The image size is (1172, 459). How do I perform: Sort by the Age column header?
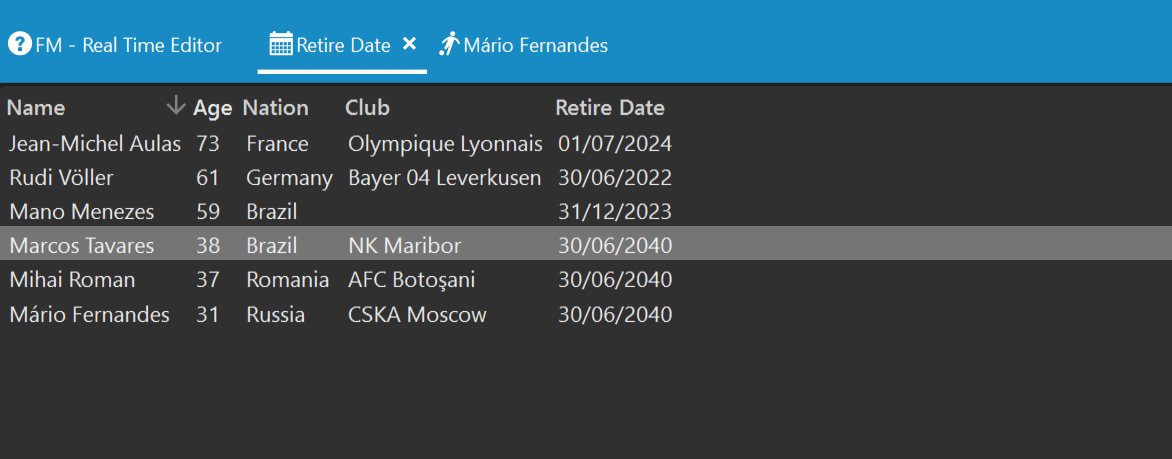[213, 108]
